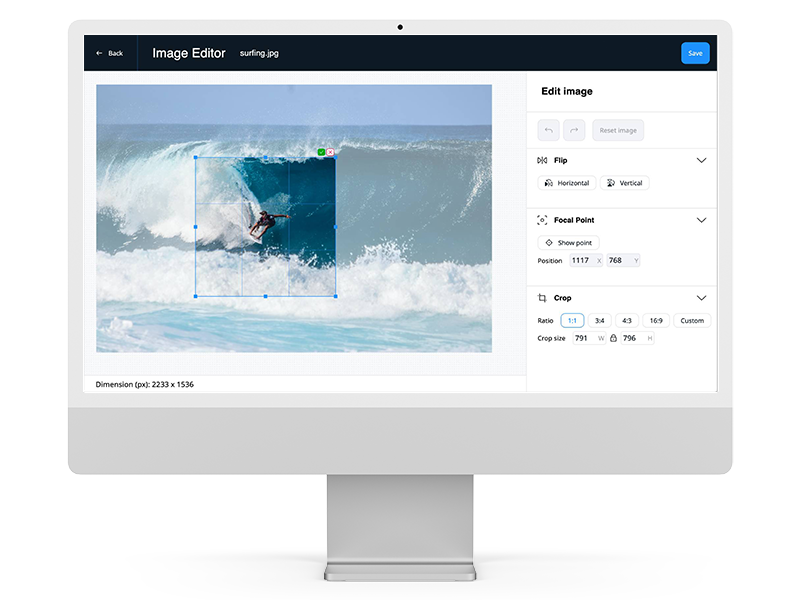The image size is (800, 600).
Task: Cancel crop with red X icon
Action: click(x=330, y=152)
